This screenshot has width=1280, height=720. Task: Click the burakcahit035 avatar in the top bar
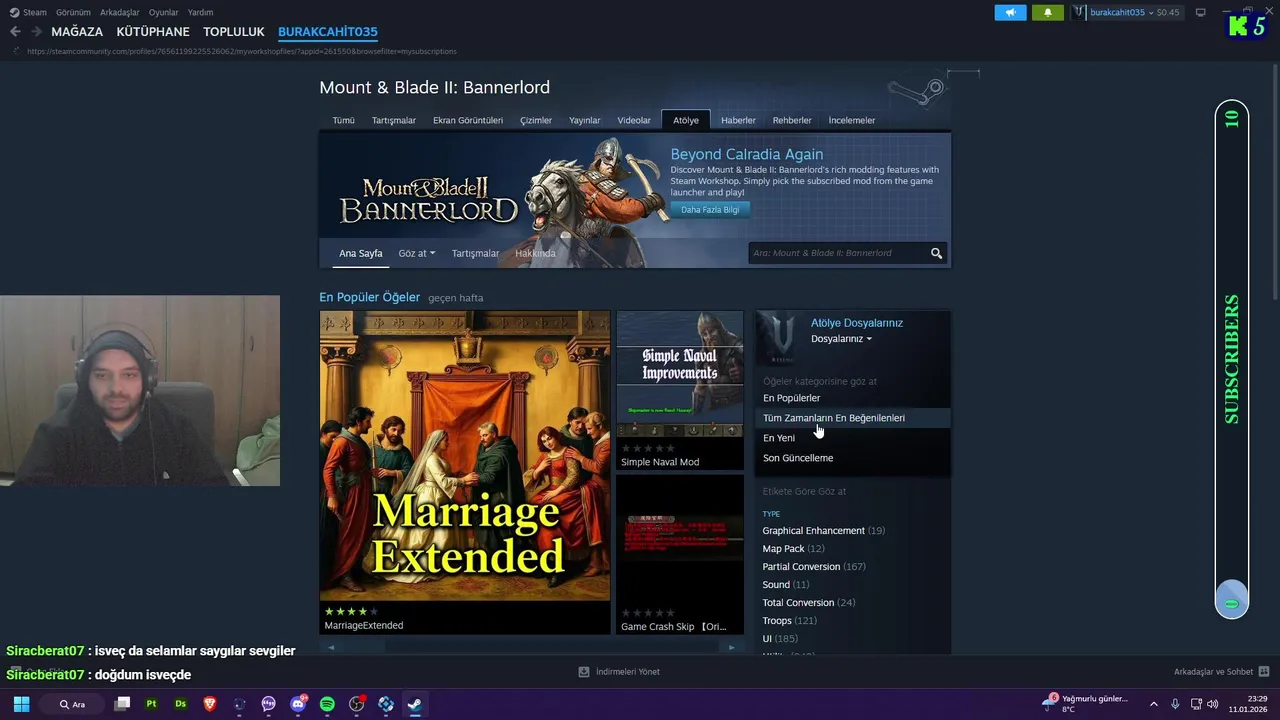[1079, 12]
